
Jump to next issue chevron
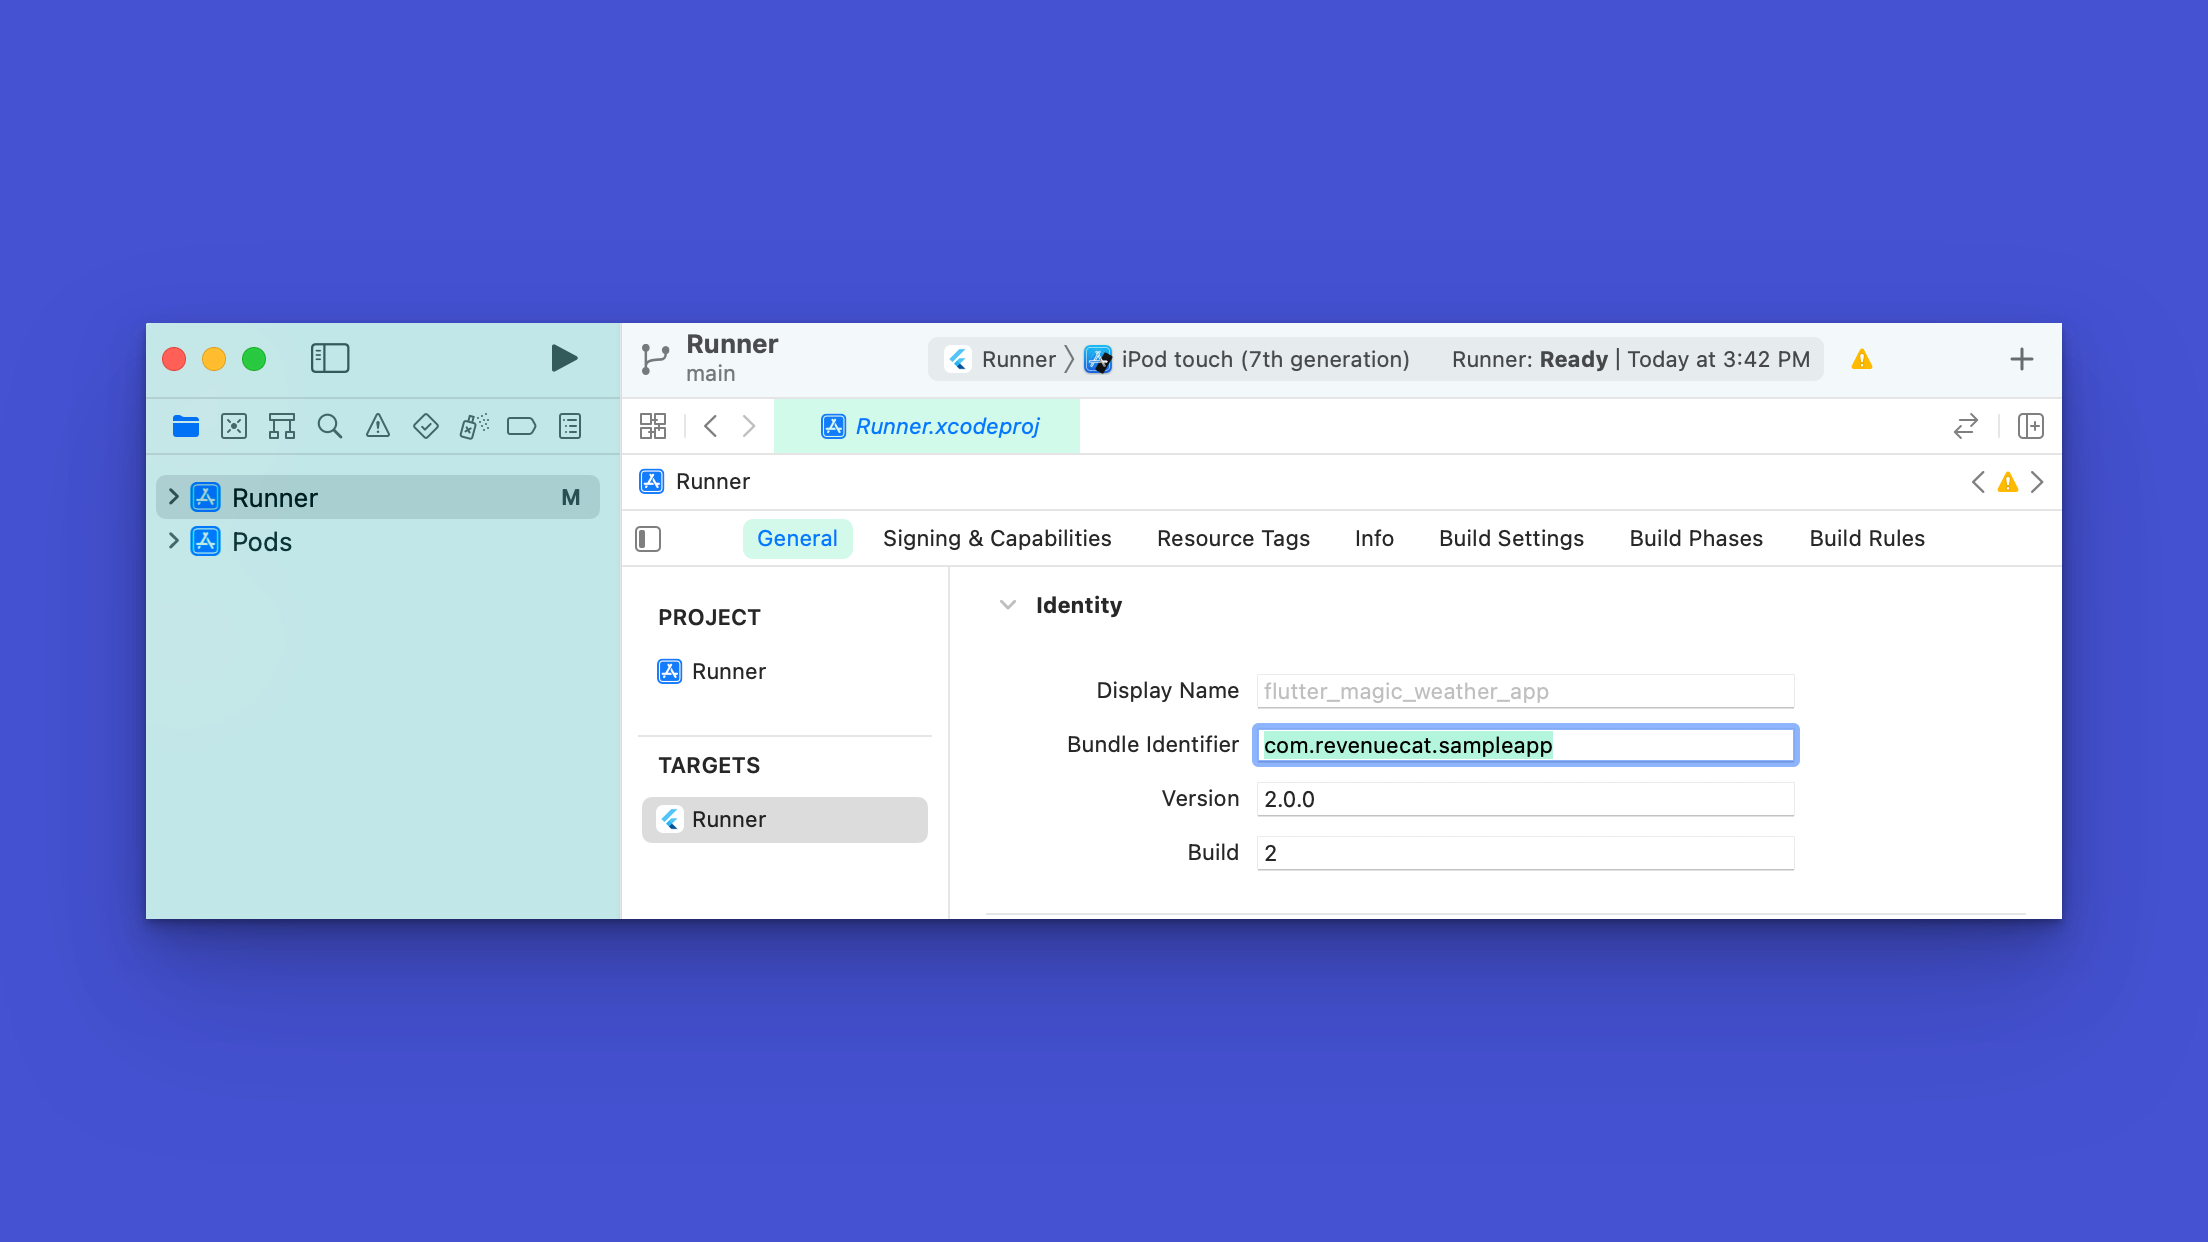pyautogui.click(x=2037, y=482)
